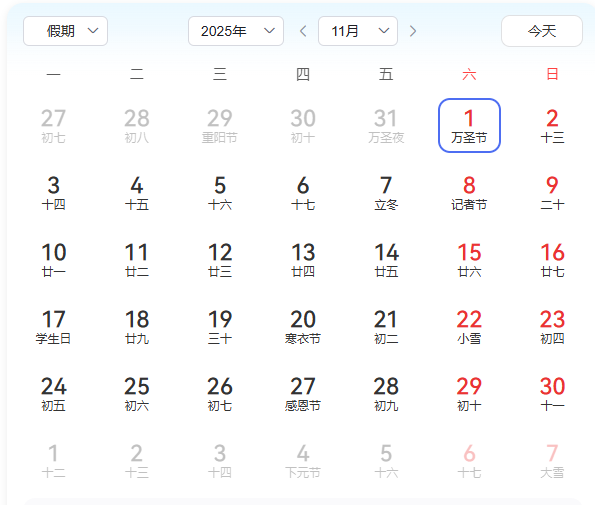Select November 1 万圣节

pos(469,126)
